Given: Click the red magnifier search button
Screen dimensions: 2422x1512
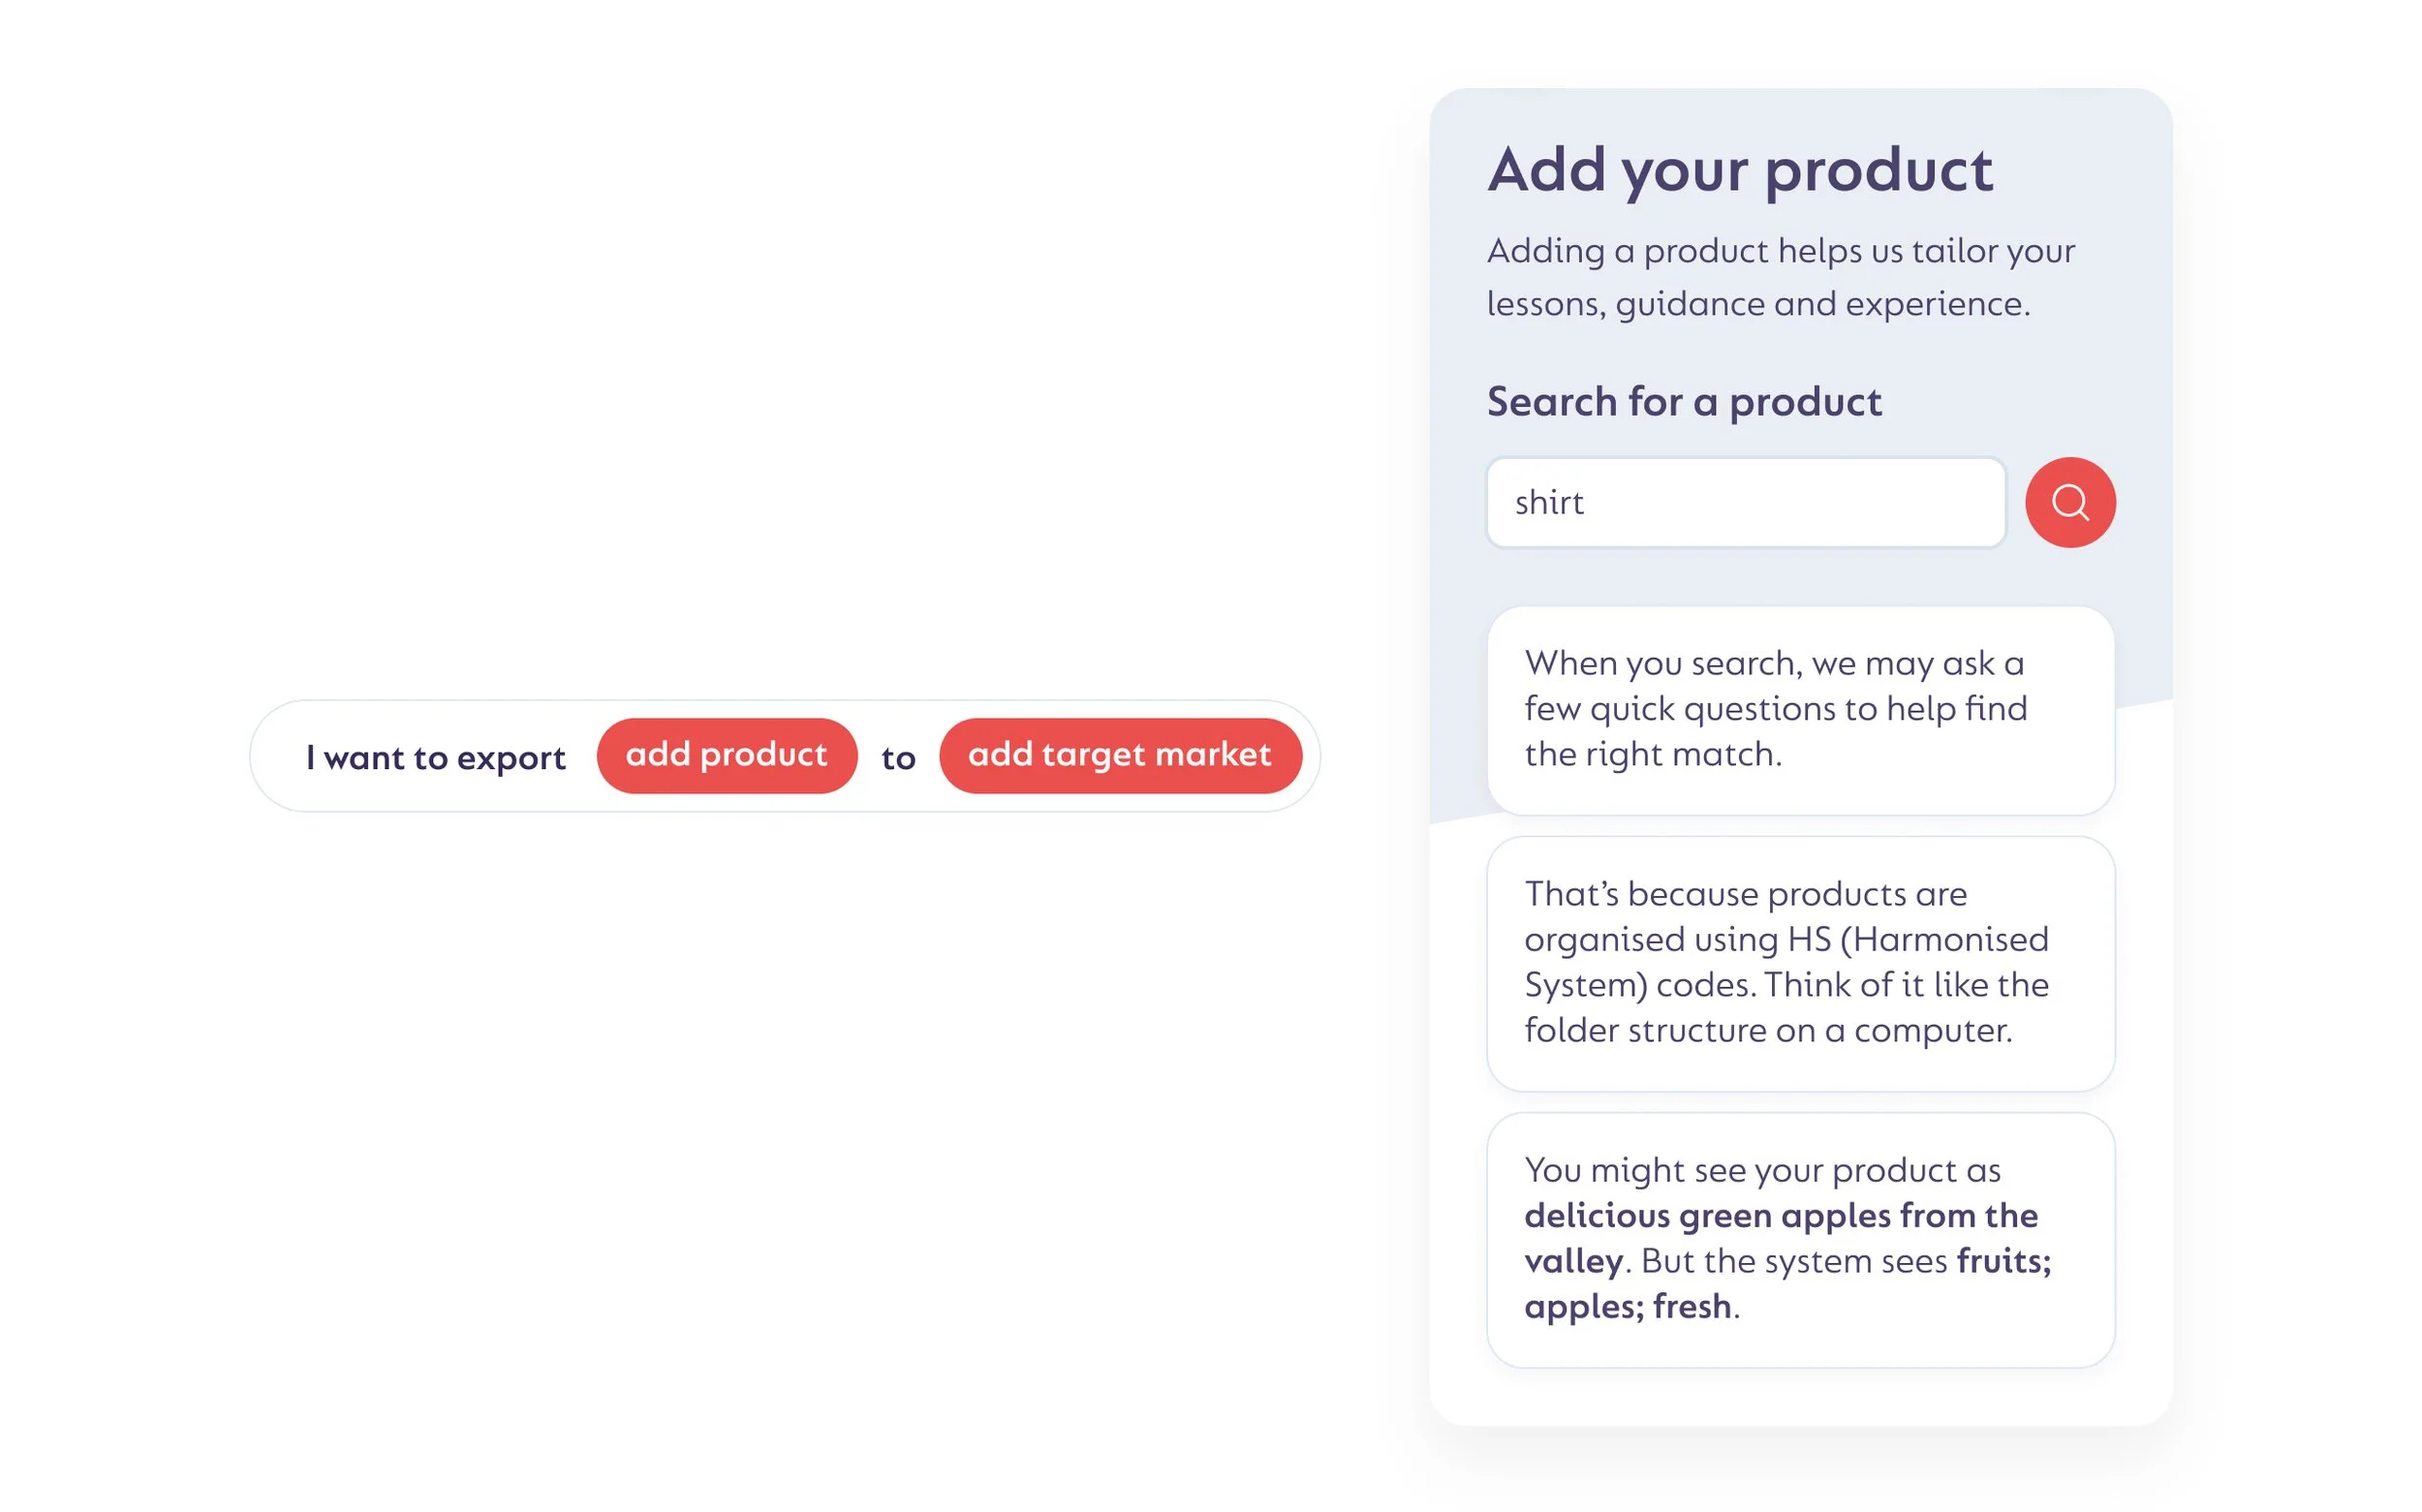Looking at the screenshot, I should click(x=2069, y=502).
